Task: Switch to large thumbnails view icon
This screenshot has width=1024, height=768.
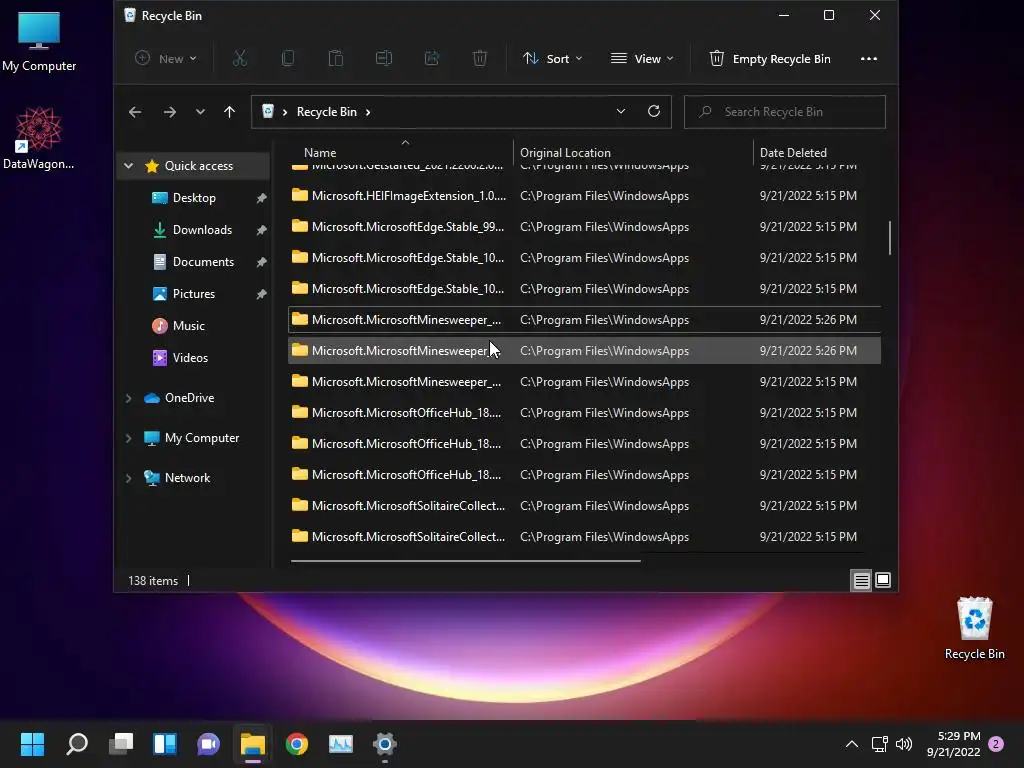Action: pyautogui.click(x=883, y=581)
